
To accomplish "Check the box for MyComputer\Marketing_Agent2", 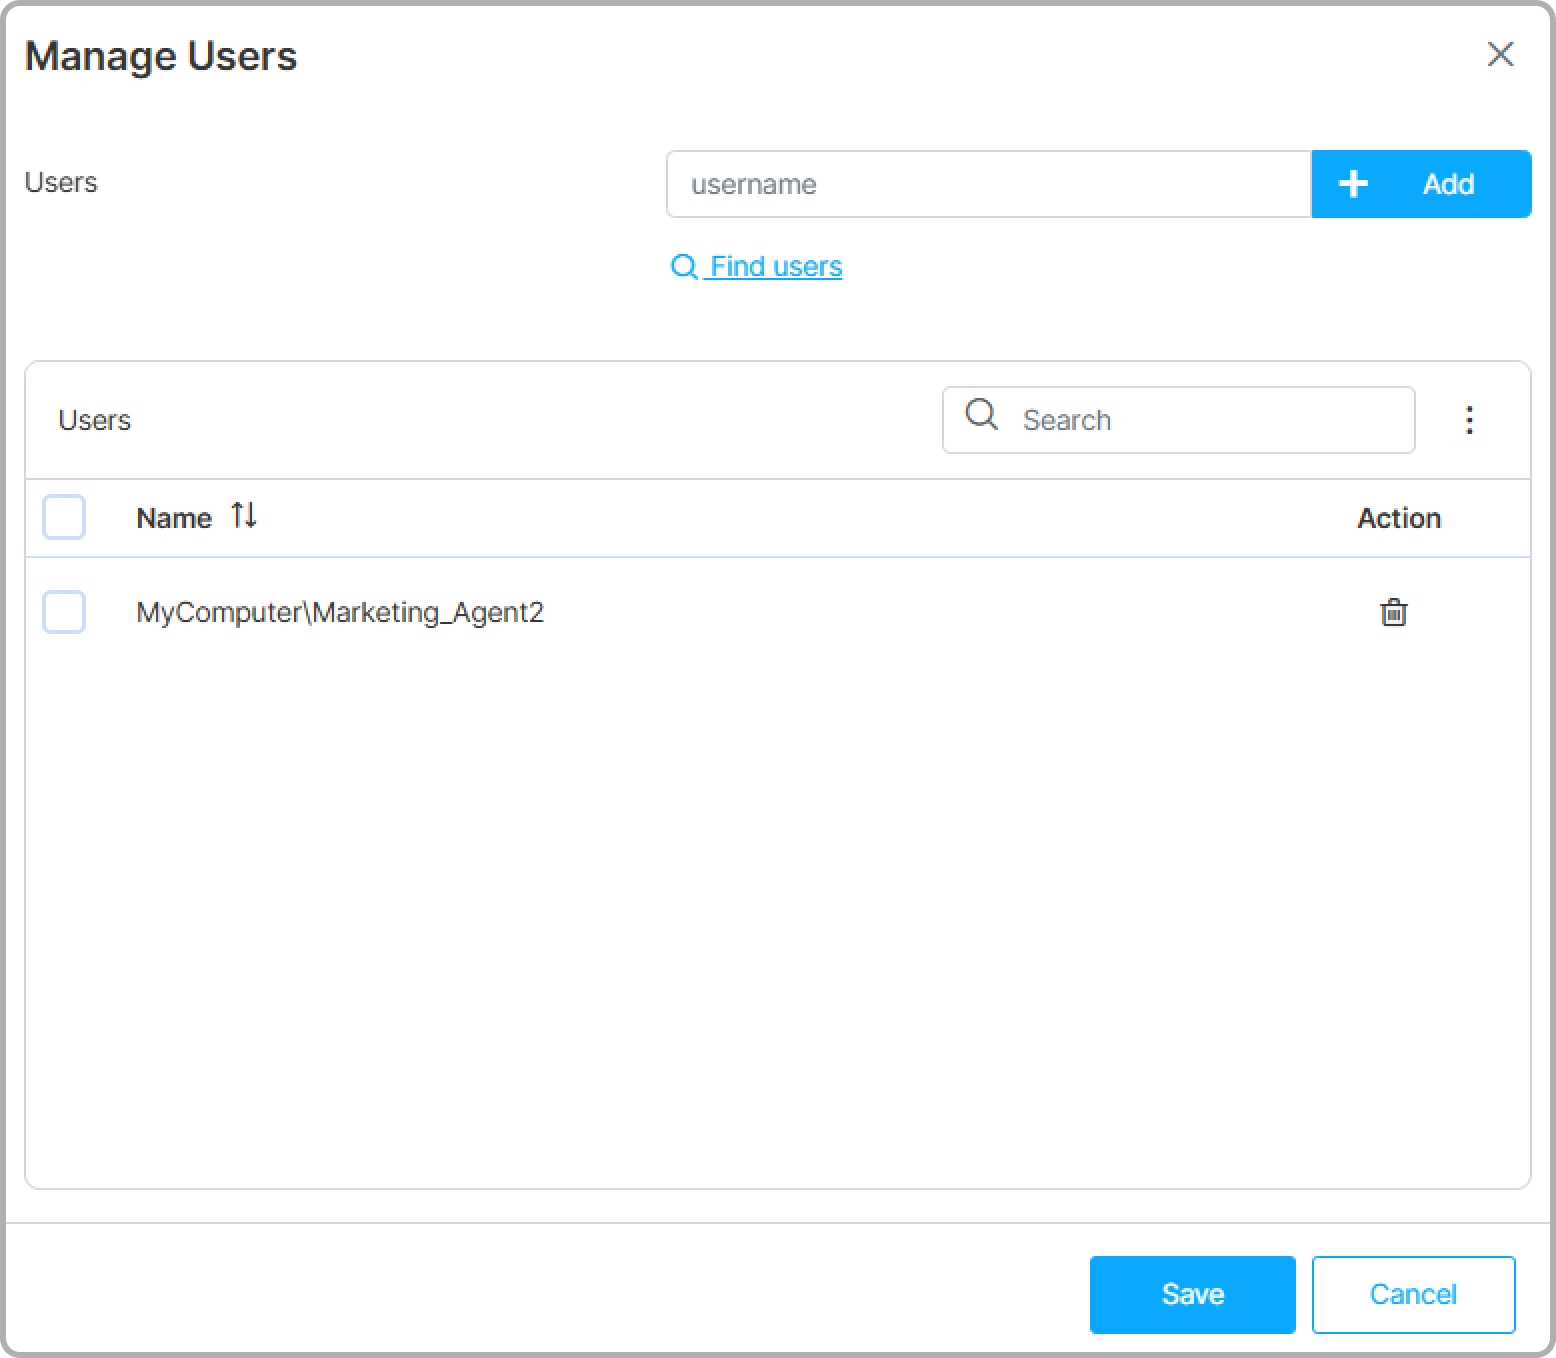I will coord(64,612).
